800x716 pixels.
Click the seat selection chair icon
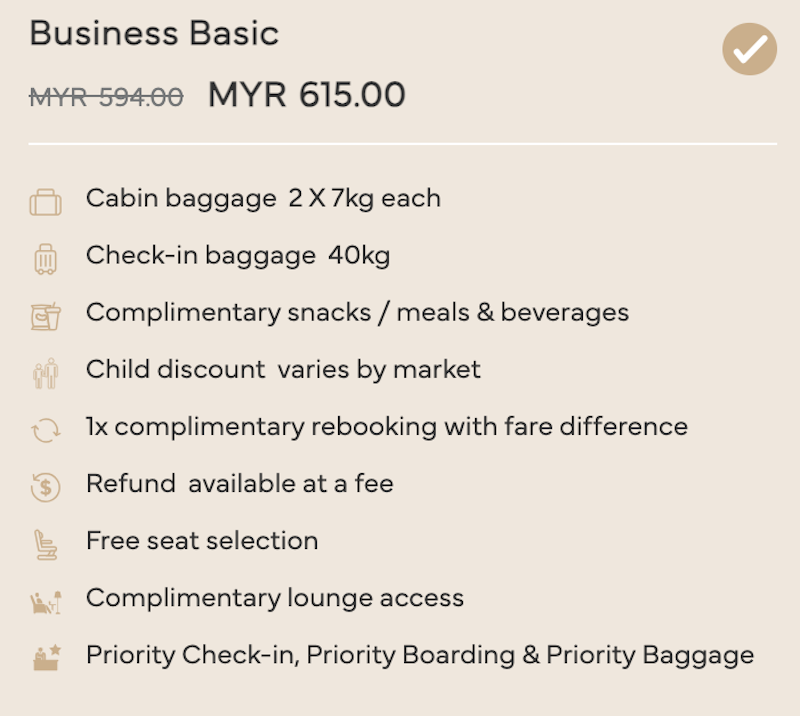(45, 545)
